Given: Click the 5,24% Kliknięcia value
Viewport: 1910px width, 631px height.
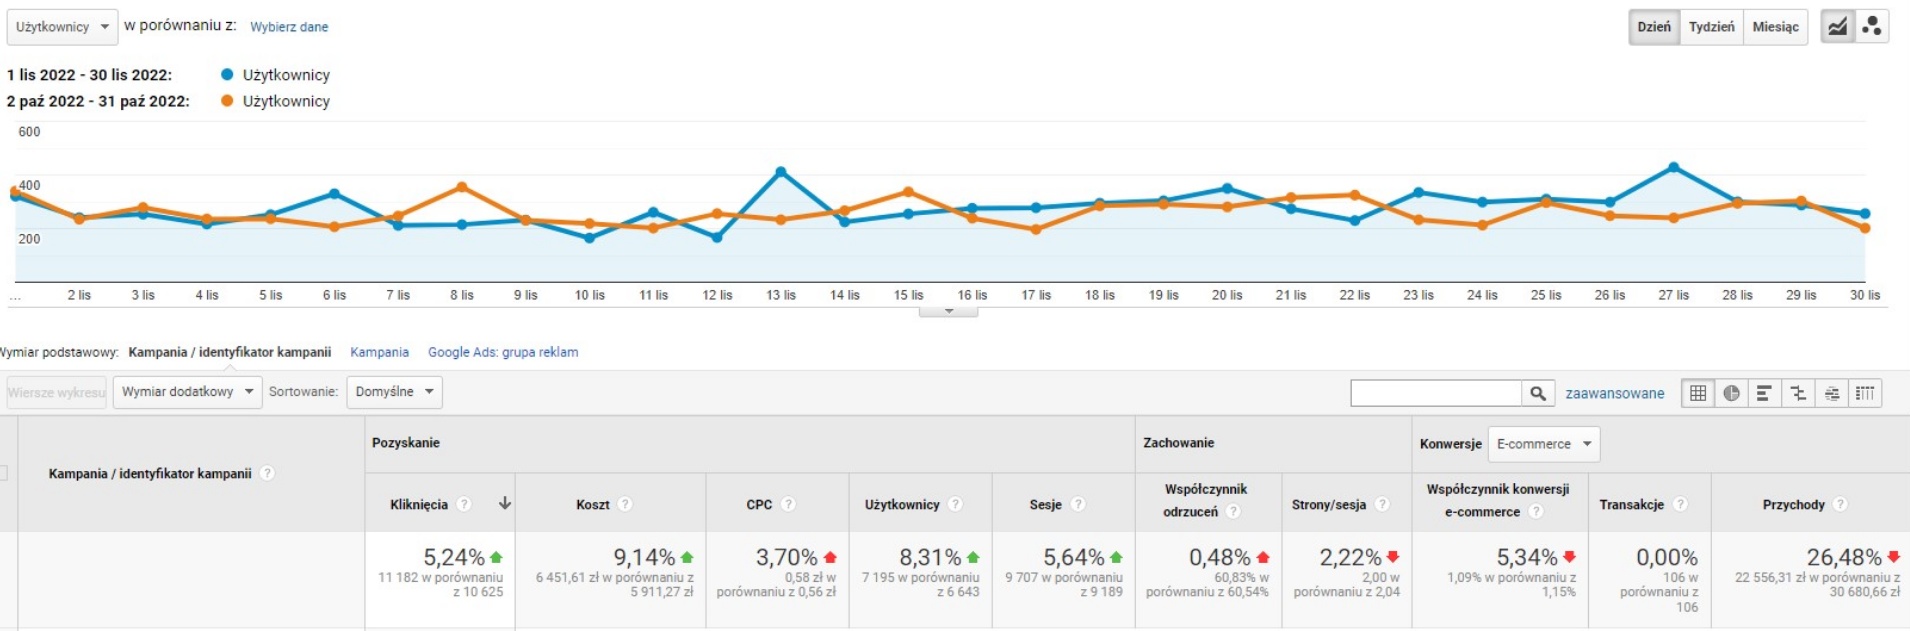Looking at the screenshot, I should click(454, 557).
